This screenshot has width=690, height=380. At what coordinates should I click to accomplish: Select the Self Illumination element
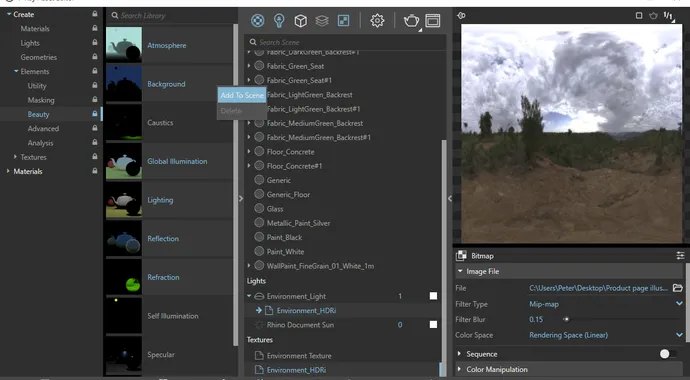pos(169,316)
